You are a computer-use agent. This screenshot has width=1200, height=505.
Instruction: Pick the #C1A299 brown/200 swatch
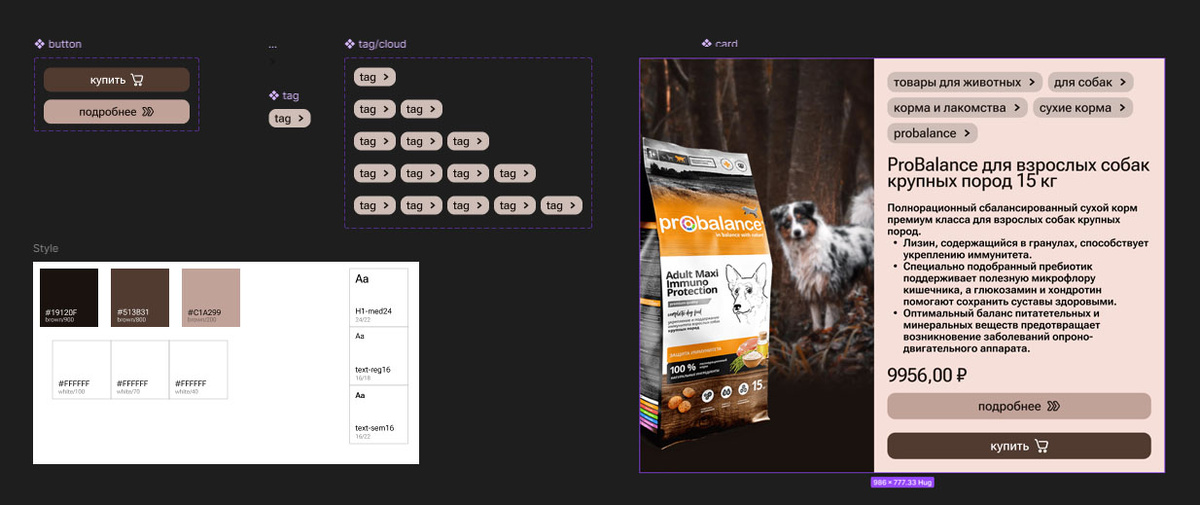click(x=211, y=298)
